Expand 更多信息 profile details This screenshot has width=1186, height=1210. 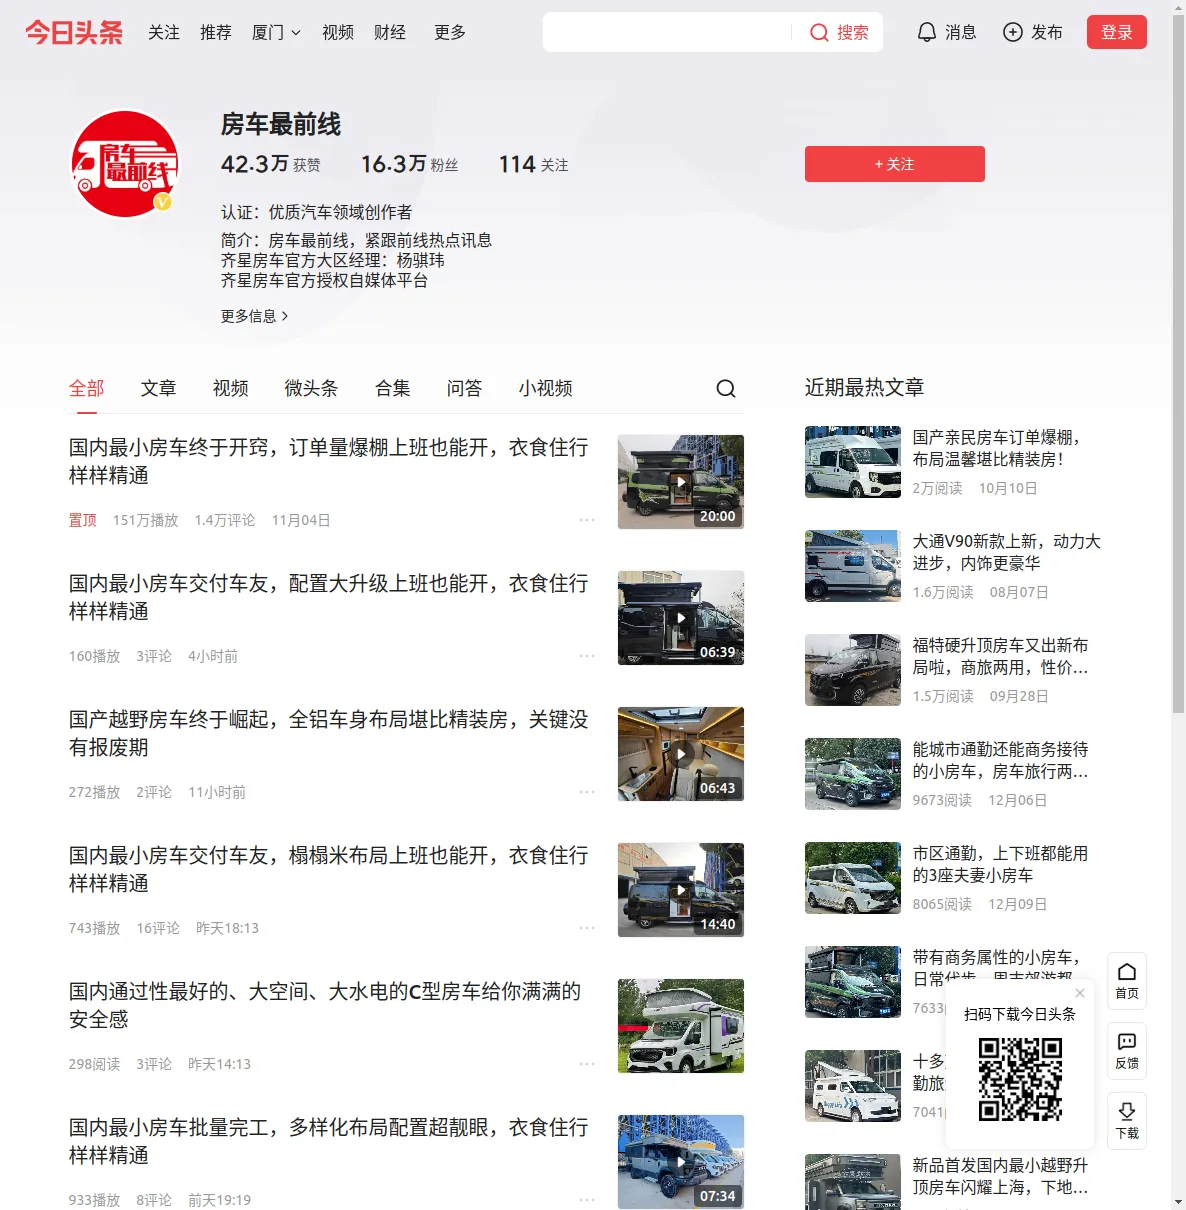coord(255,316)
